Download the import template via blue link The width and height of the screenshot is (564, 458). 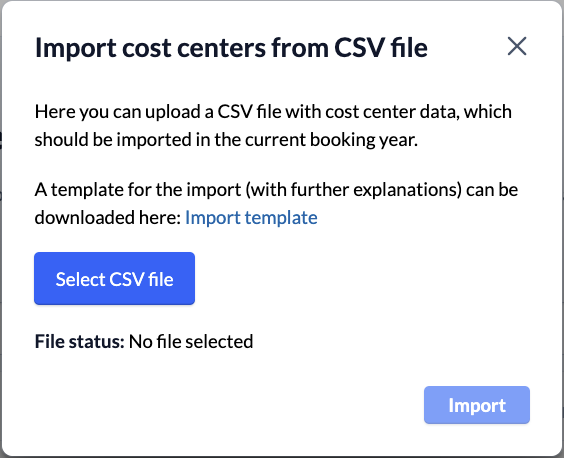tap(251, 218)
